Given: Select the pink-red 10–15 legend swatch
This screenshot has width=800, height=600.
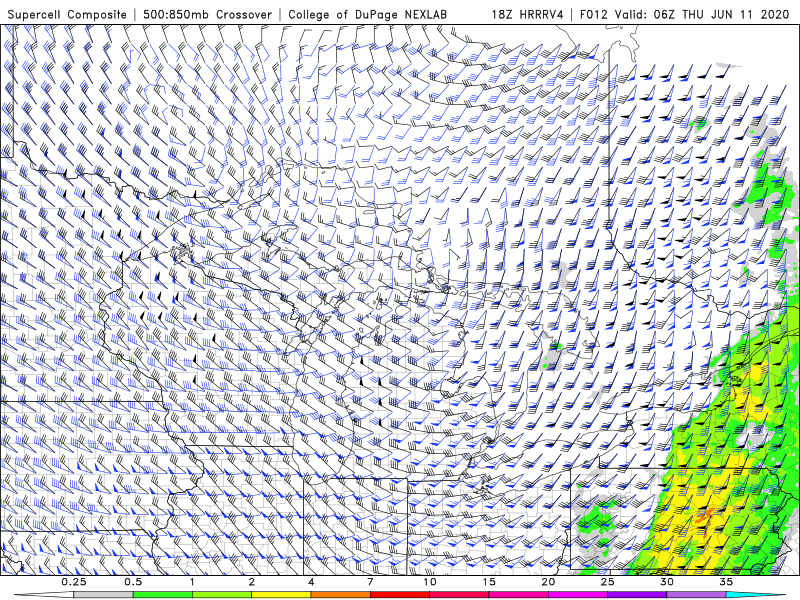Looking at the screenshot, I should pos(459,595).
